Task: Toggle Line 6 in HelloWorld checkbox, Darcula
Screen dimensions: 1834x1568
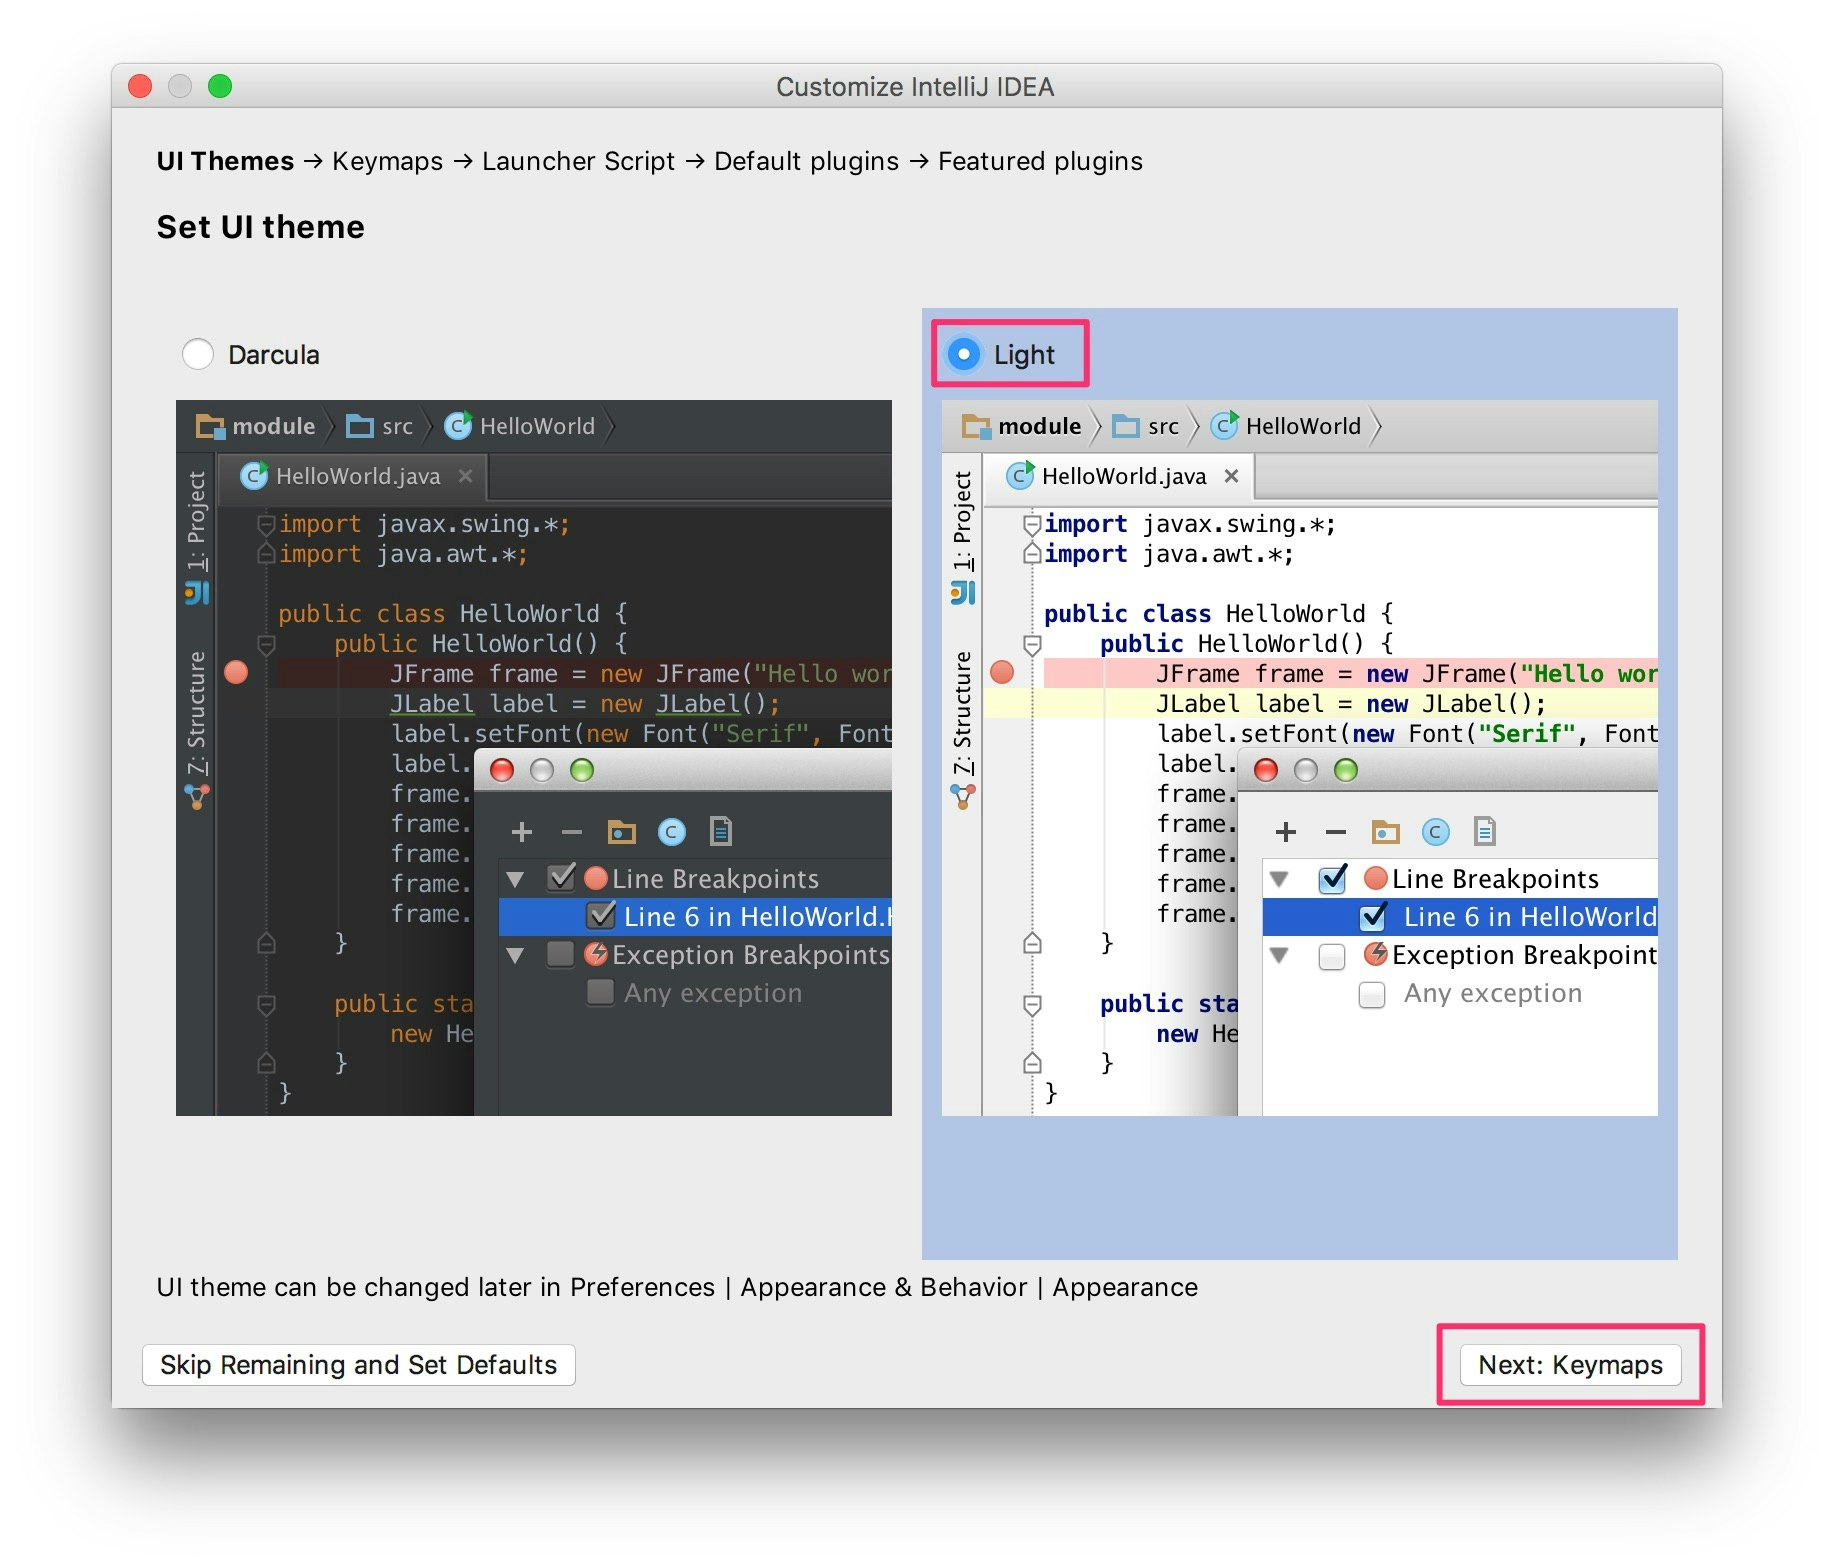Action: (x=600, y=916)
